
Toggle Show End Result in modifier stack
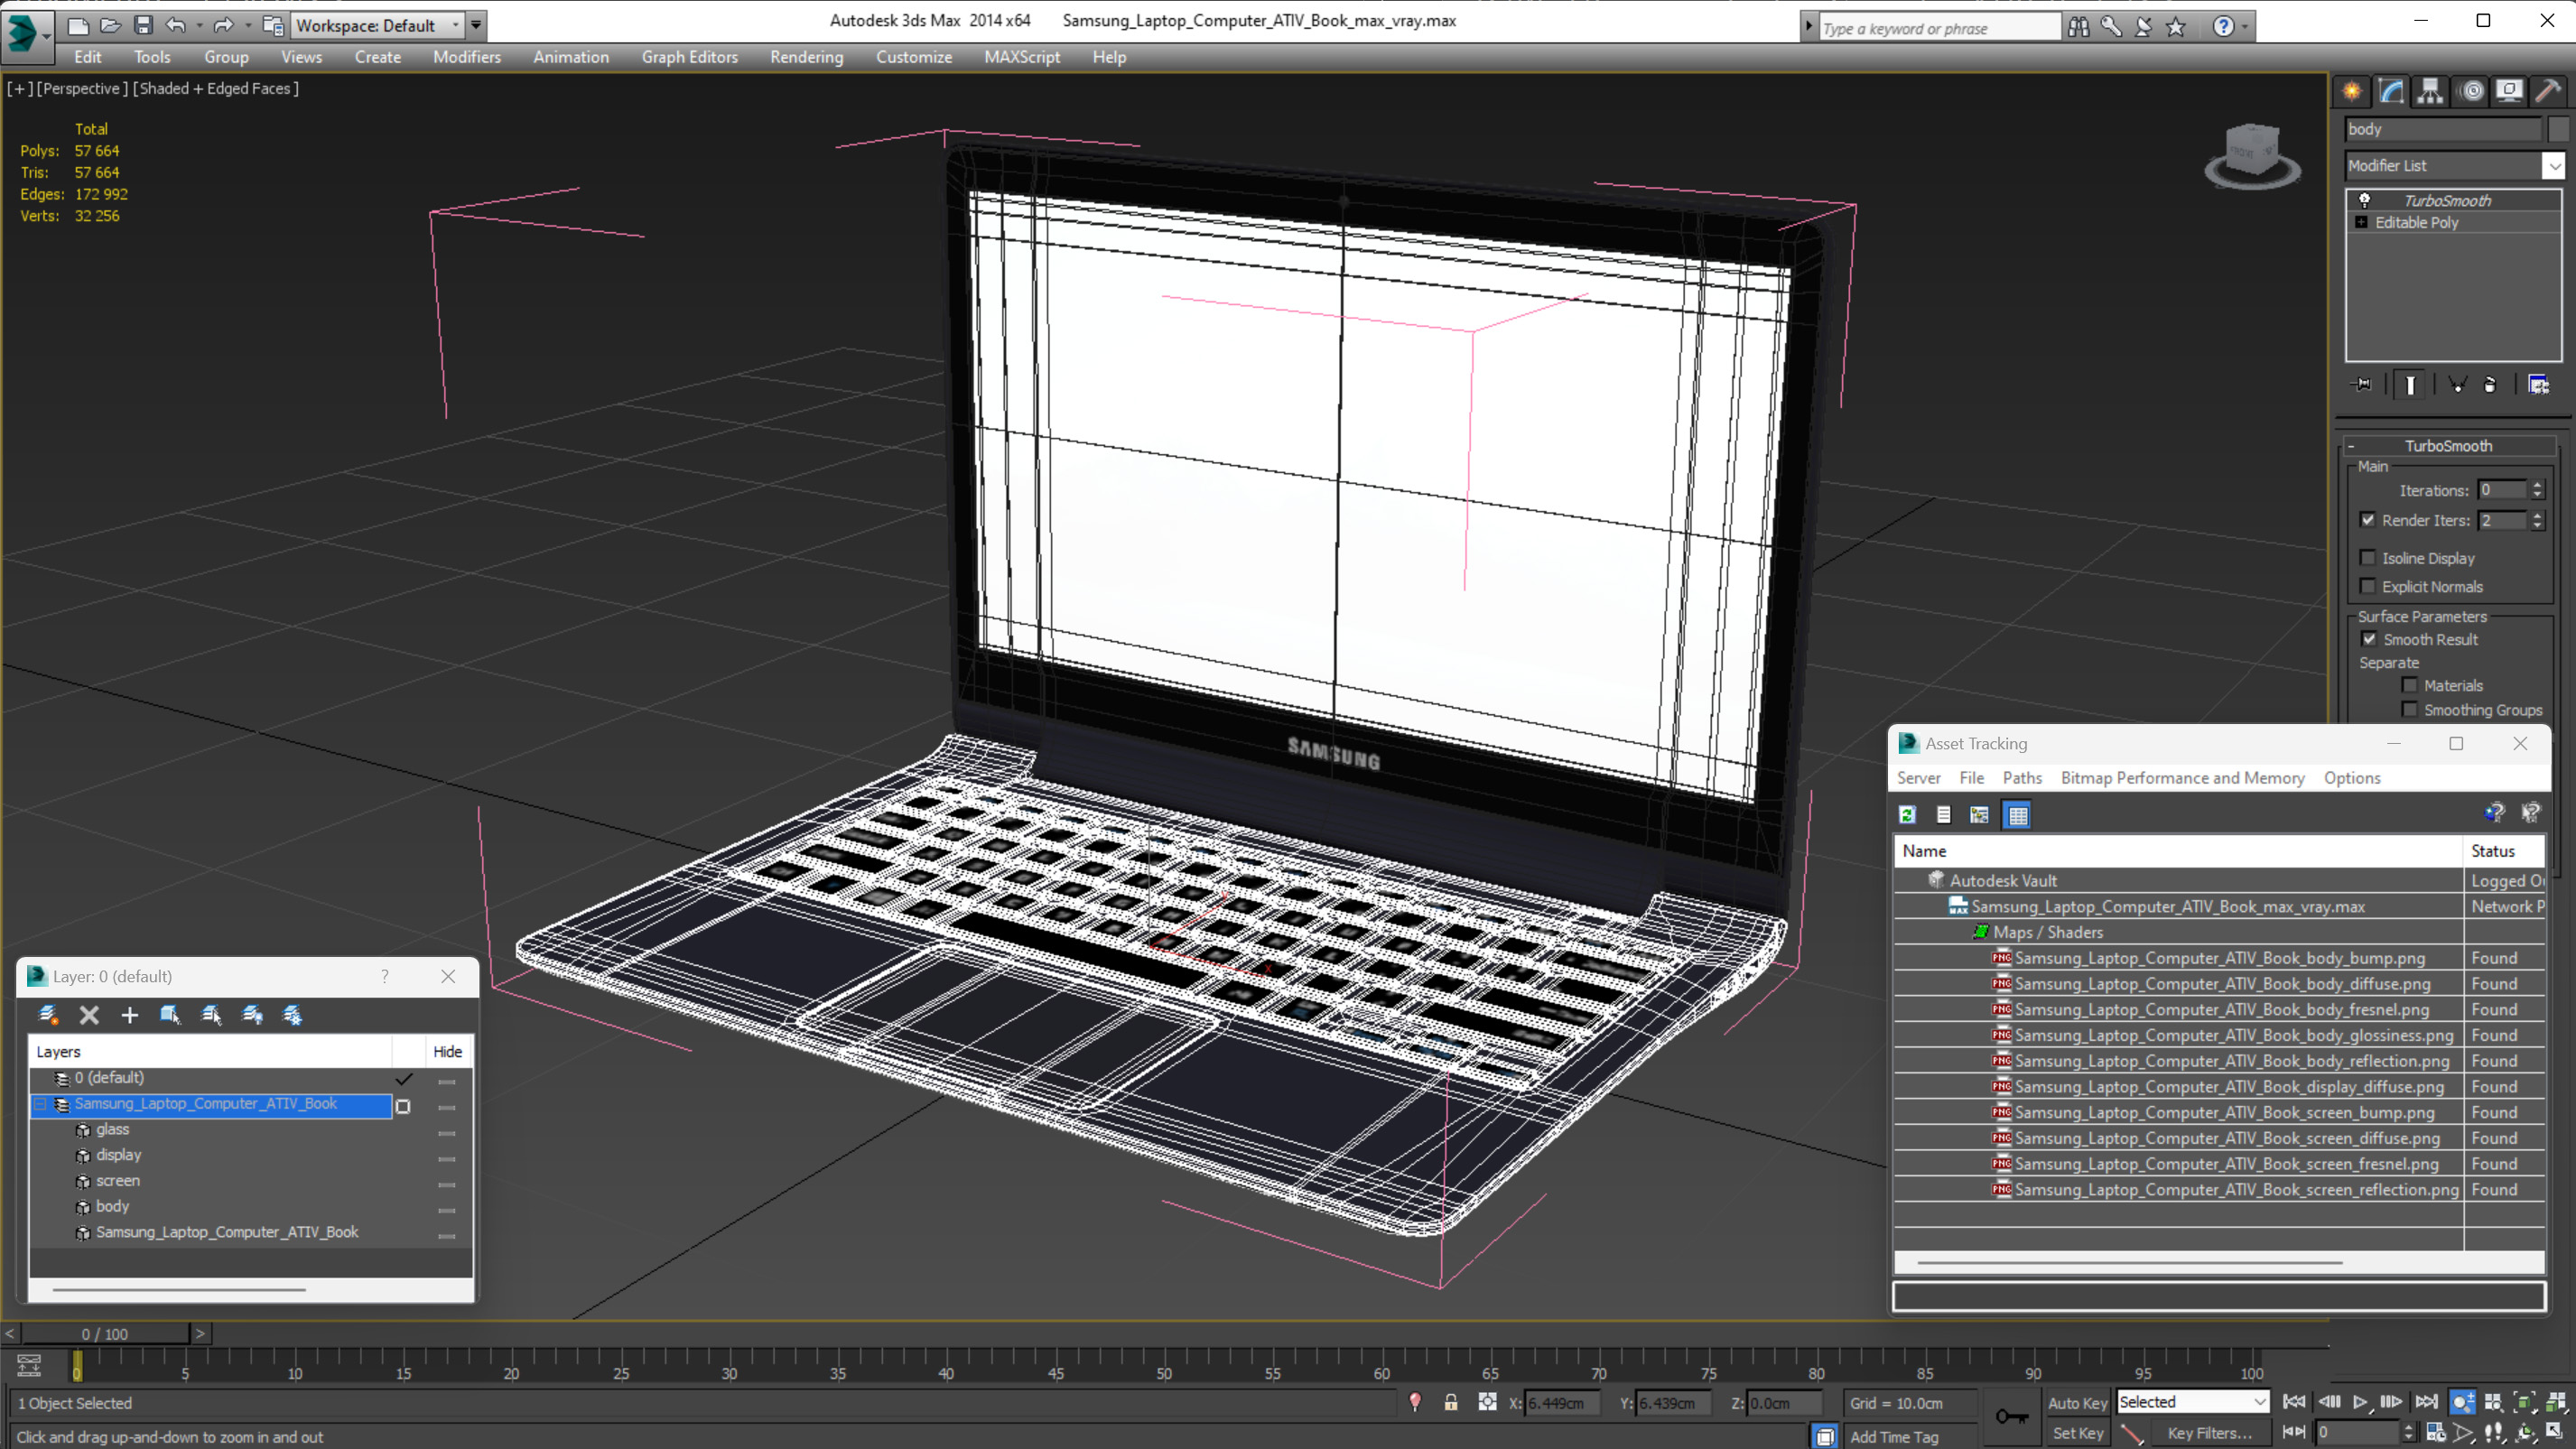[2410, 385]
